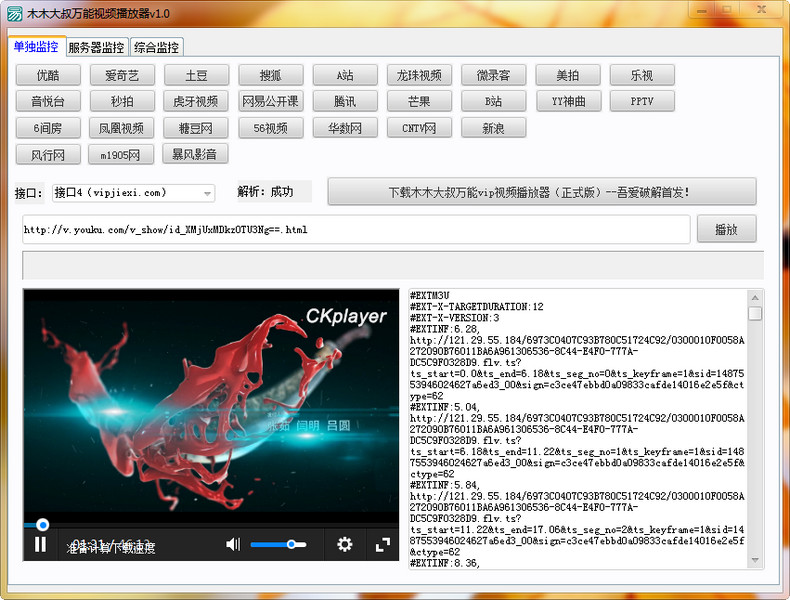Click the 虎牙视频 button
Viewport: 790px width, 600px height.
(x=195, y=102)
